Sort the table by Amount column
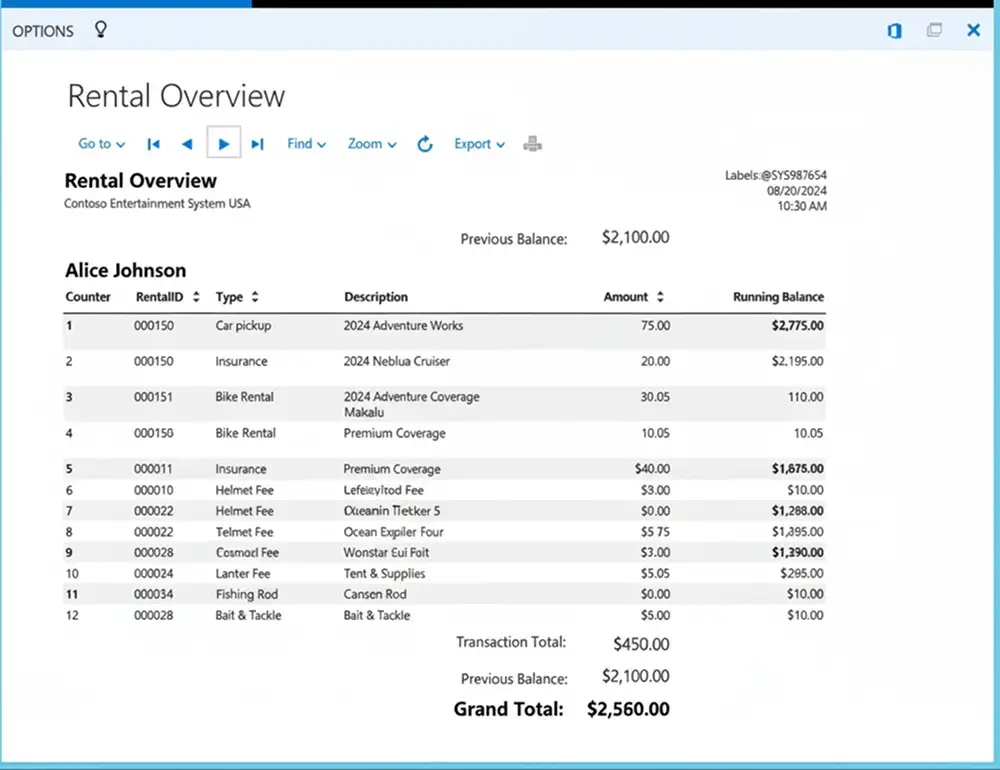The height and width of the screenshot is (770, 1000). click(x=658, y=297)
